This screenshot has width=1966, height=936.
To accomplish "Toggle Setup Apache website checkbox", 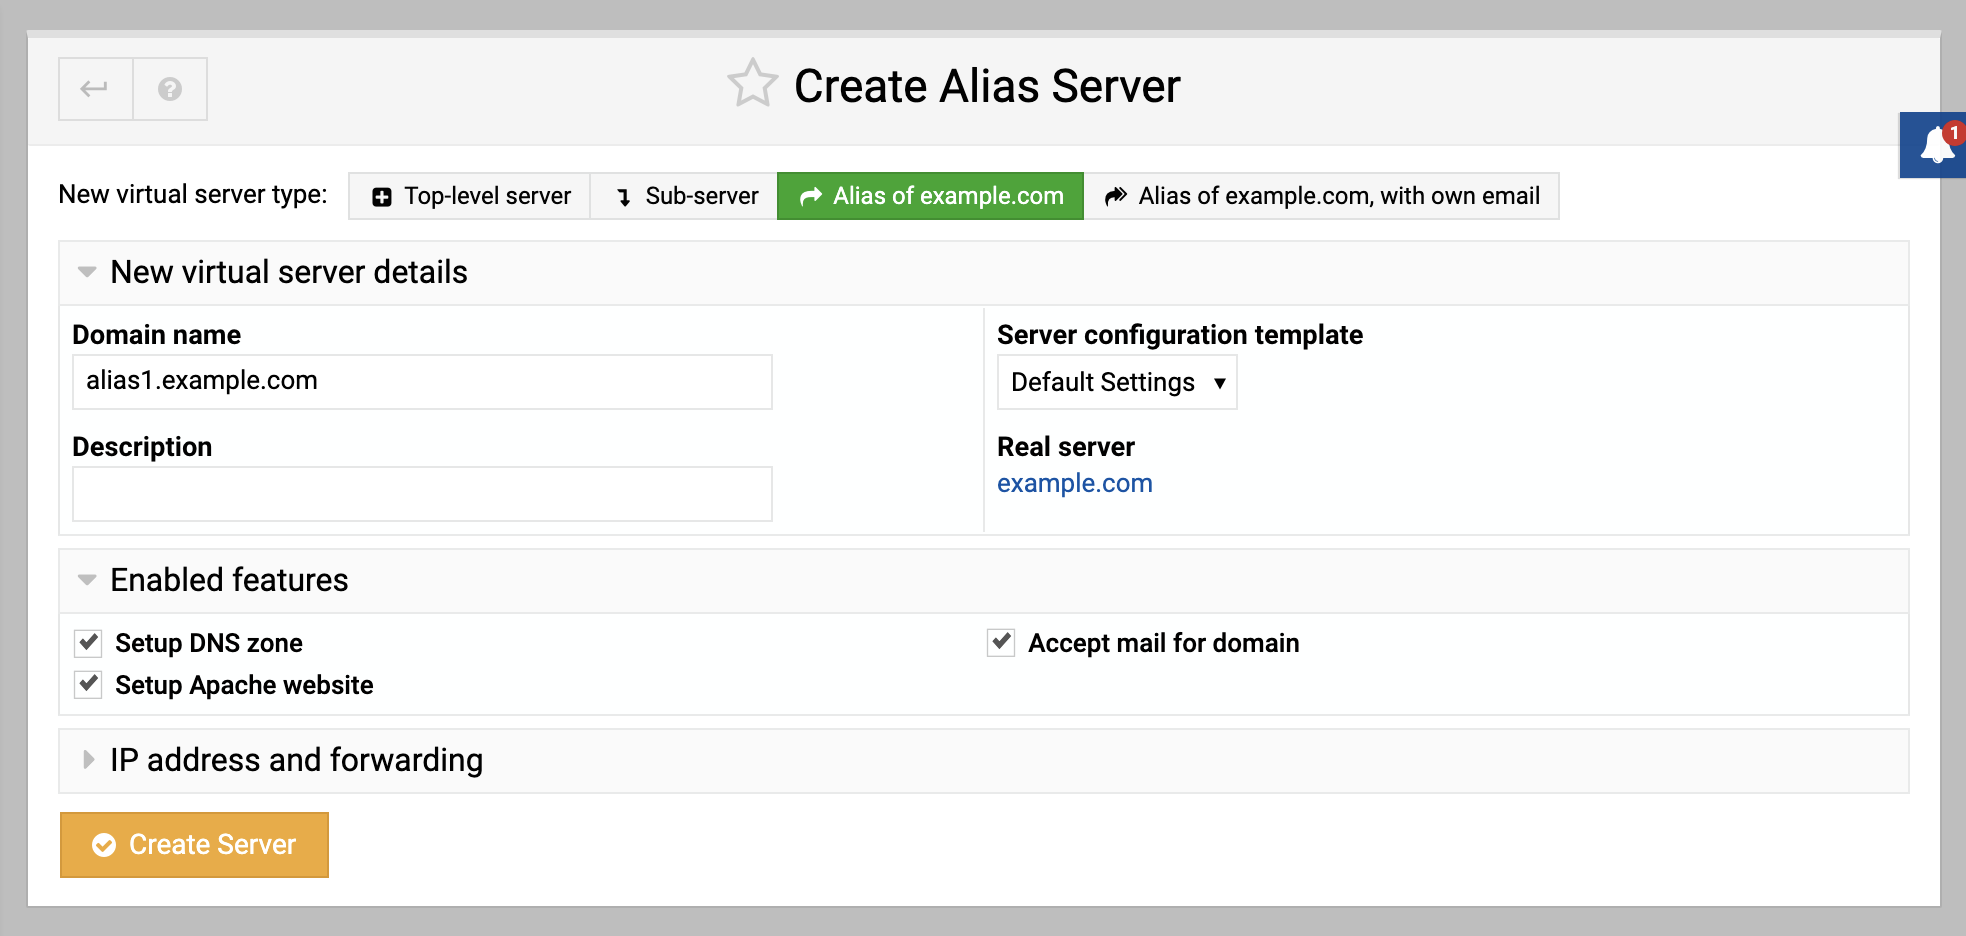I will pyautogui.click(x=89, y=684).
